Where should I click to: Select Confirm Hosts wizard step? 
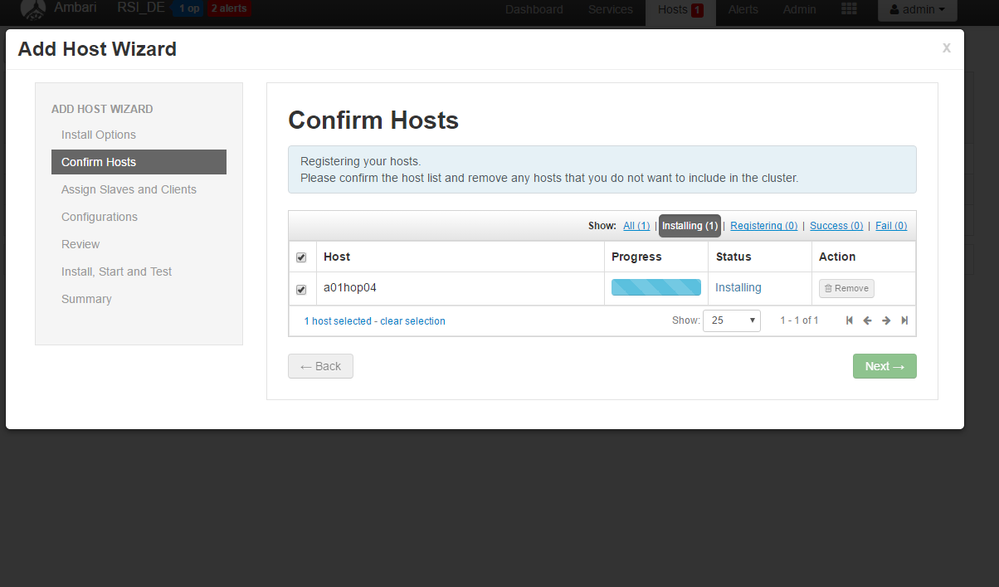tap(138, 162)
